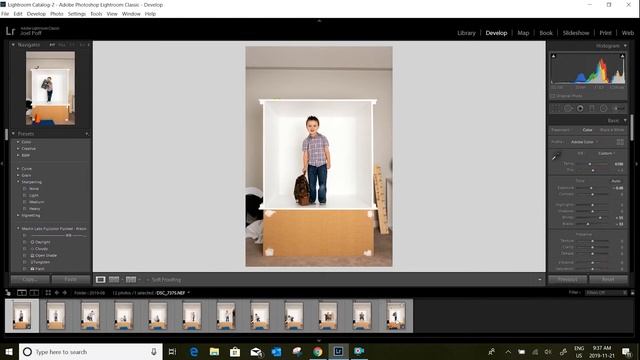Viewport: 640px width, 360px height.
Task: Toggle the Original Photo checkbox
Action: 553,96
